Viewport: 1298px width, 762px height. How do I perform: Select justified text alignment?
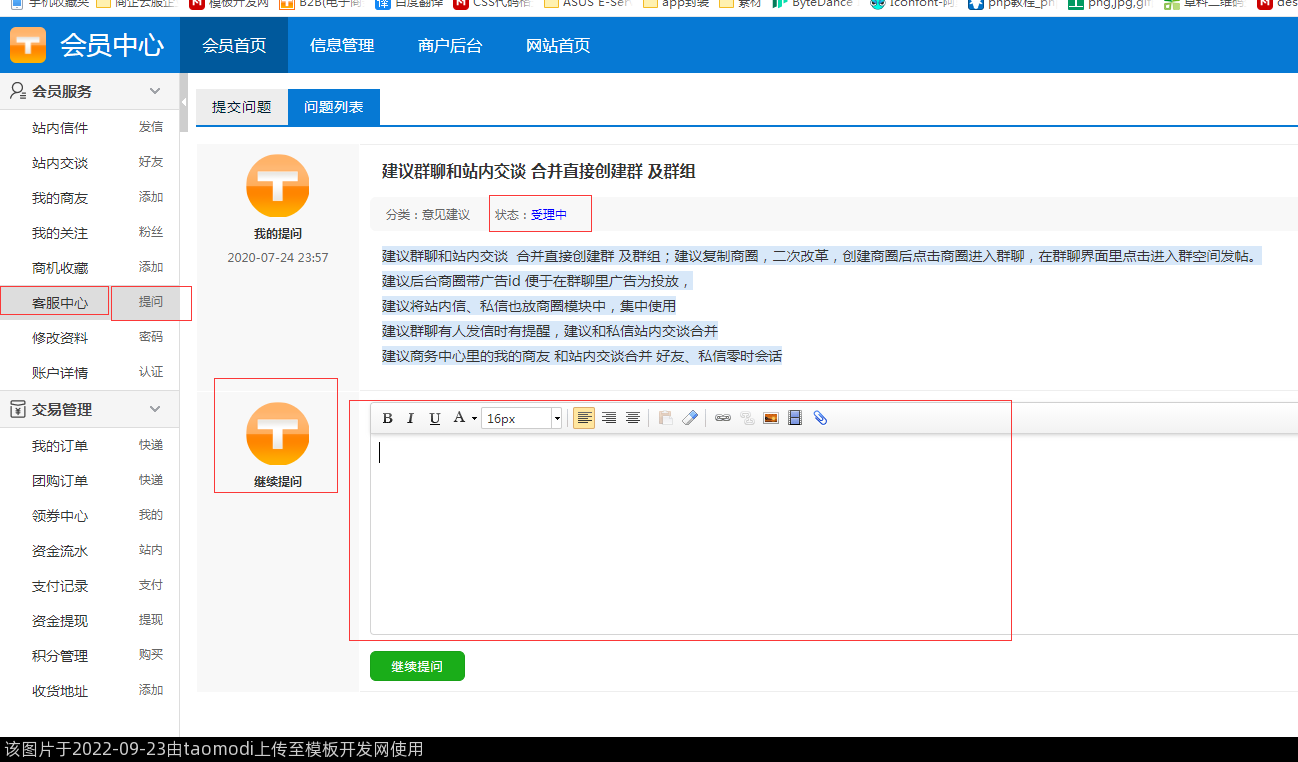click(x=632, y=418)
